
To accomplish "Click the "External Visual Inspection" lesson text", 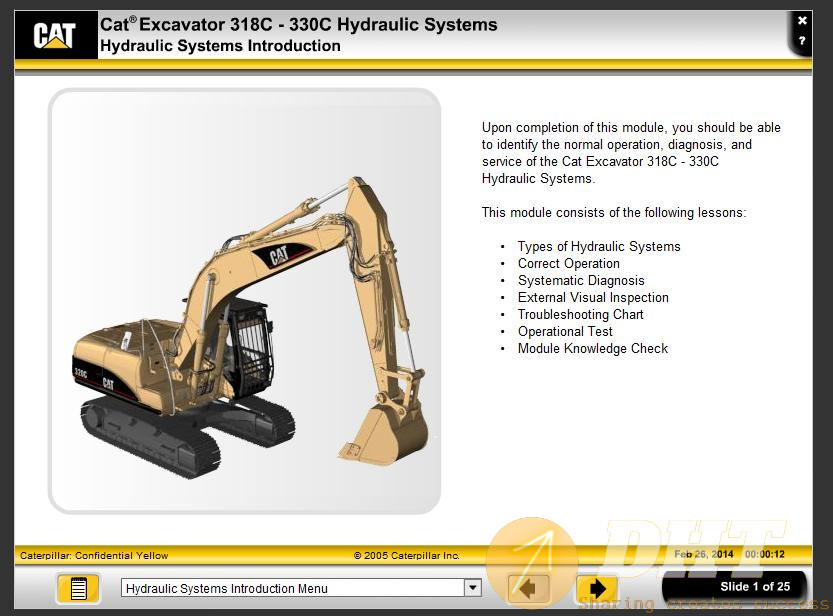I will (593, 297).
